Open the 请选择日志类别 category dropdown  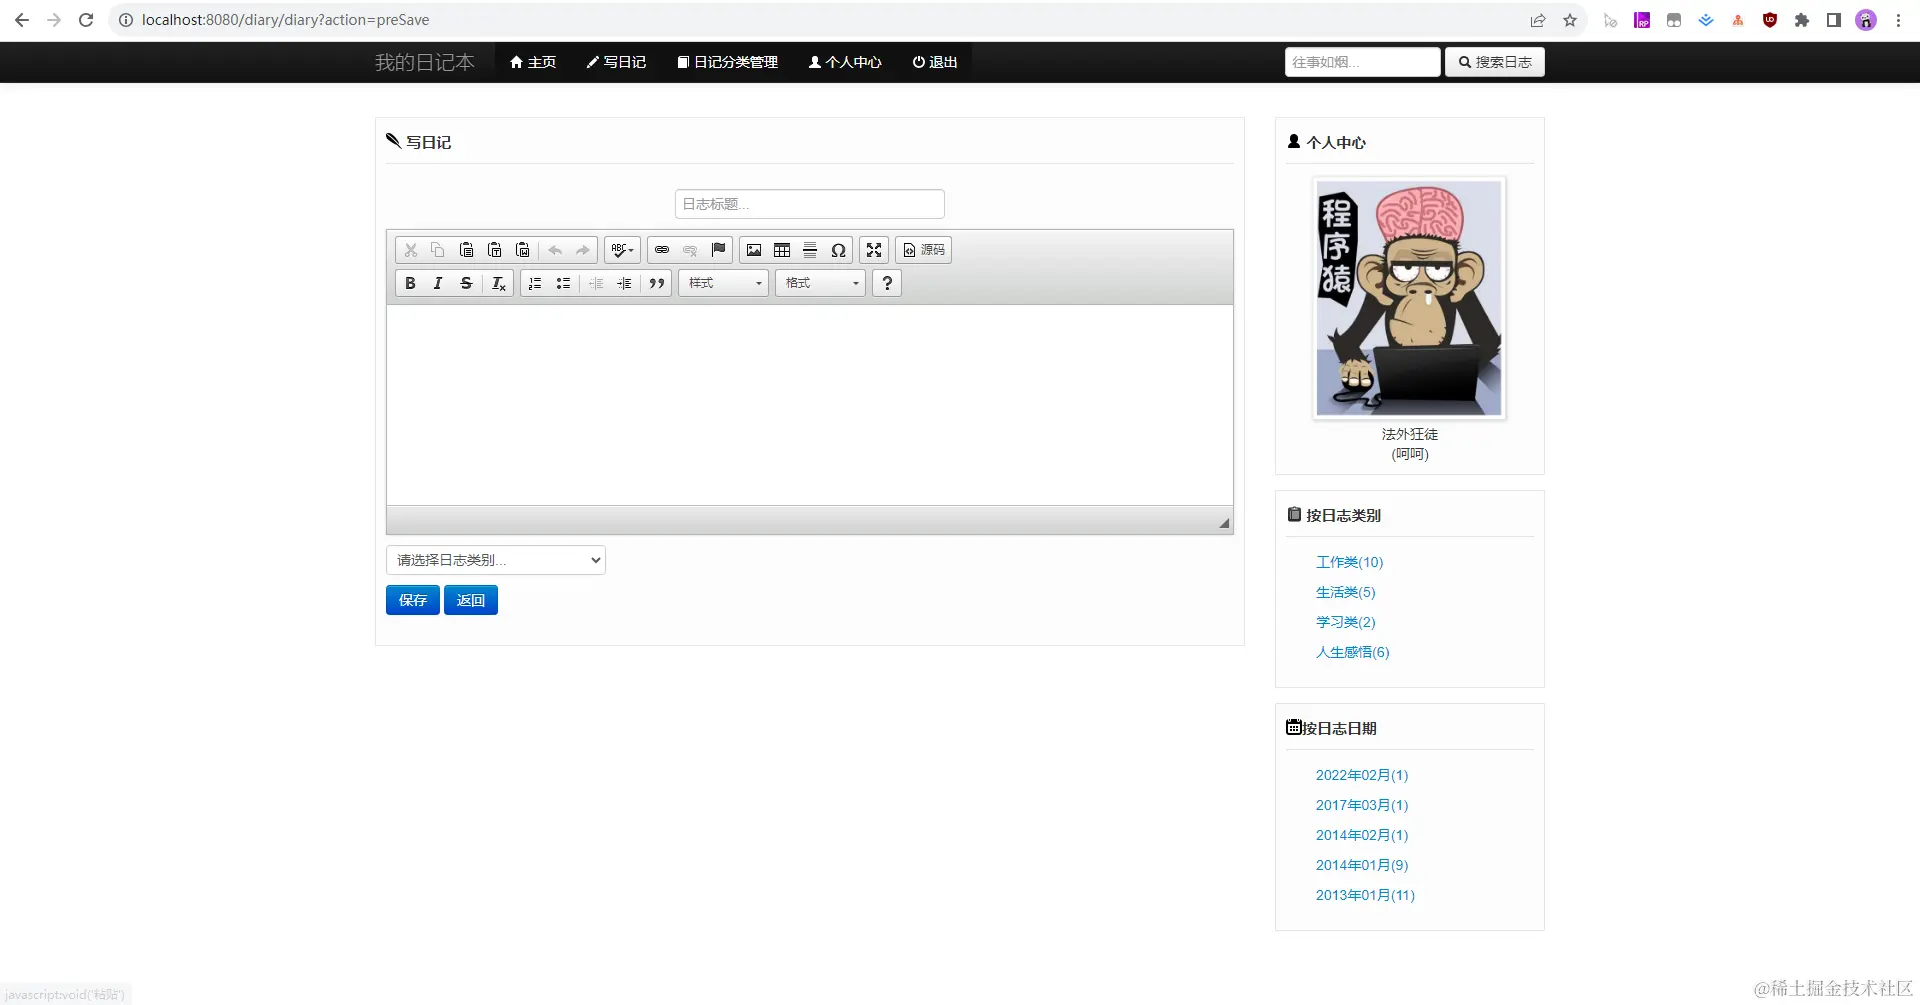(x=496, y=560)
